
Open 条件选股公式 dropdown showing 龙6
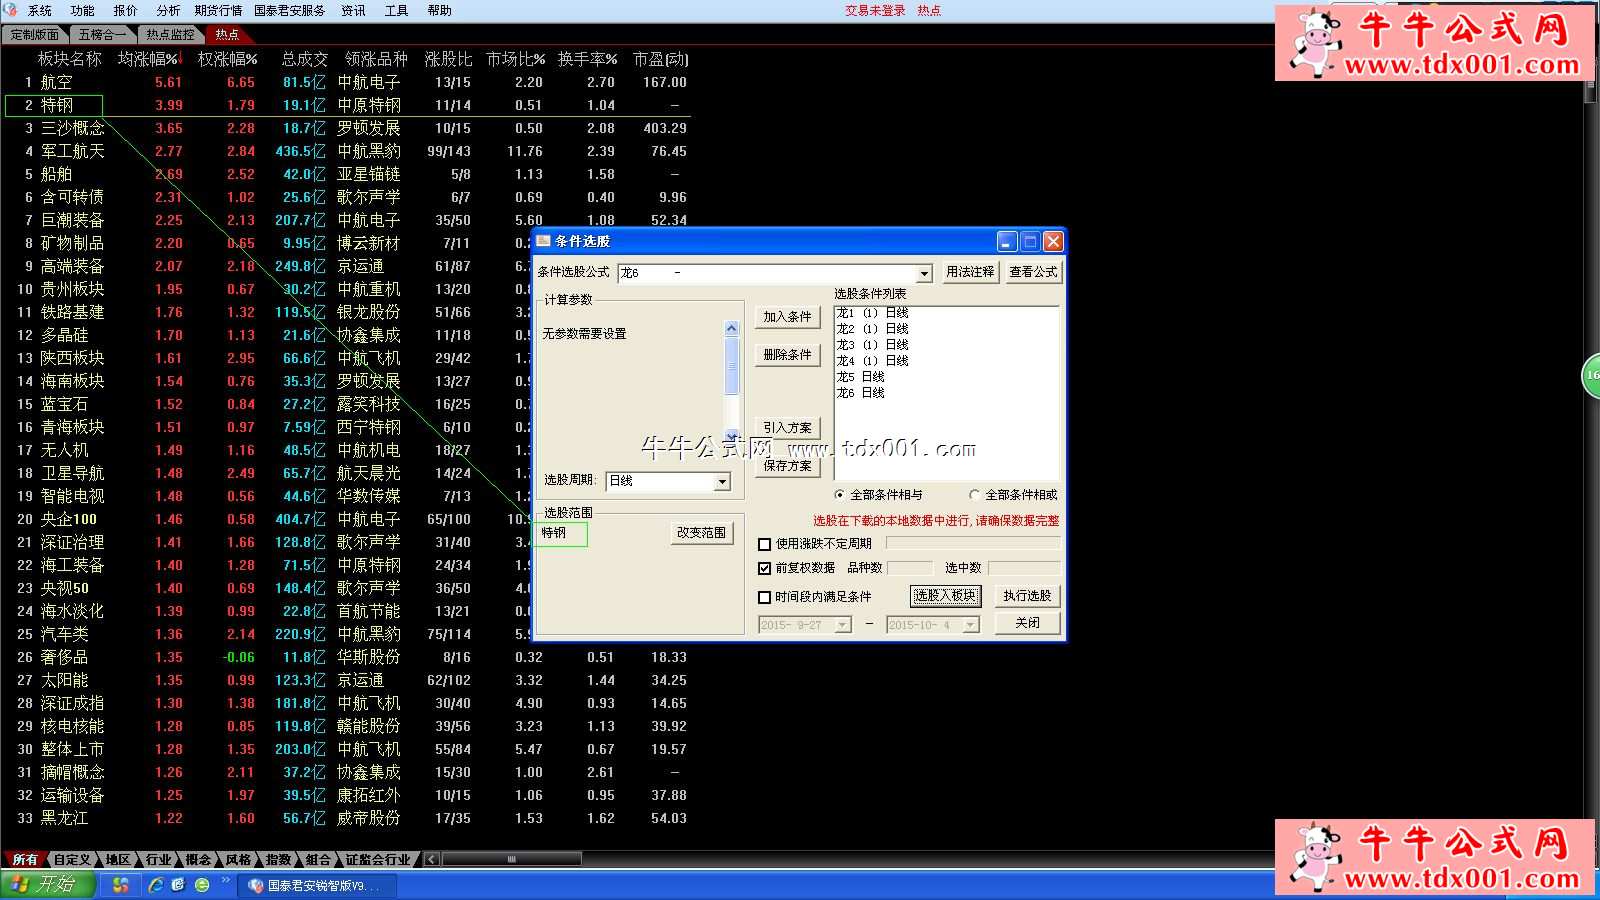[924, 273]
